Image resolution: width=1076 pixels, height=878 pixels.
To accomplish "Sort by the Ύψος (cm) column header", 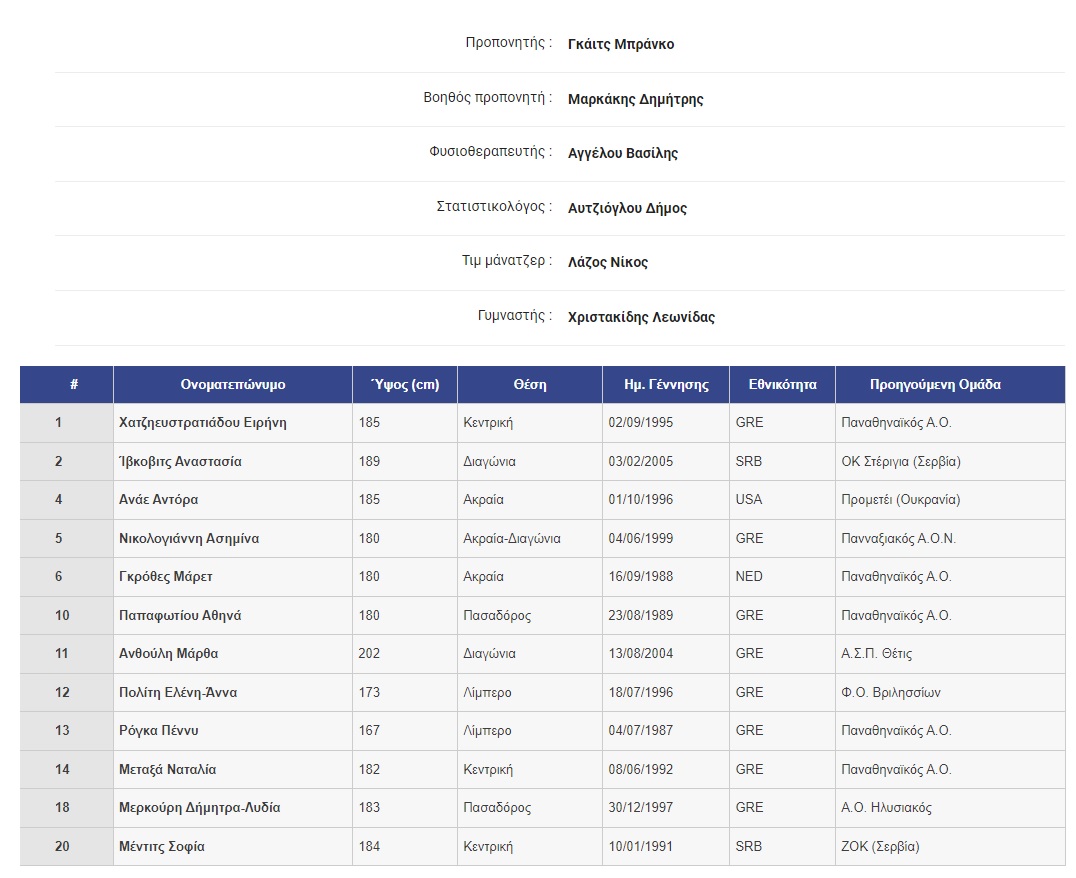I will coord(404,384).
